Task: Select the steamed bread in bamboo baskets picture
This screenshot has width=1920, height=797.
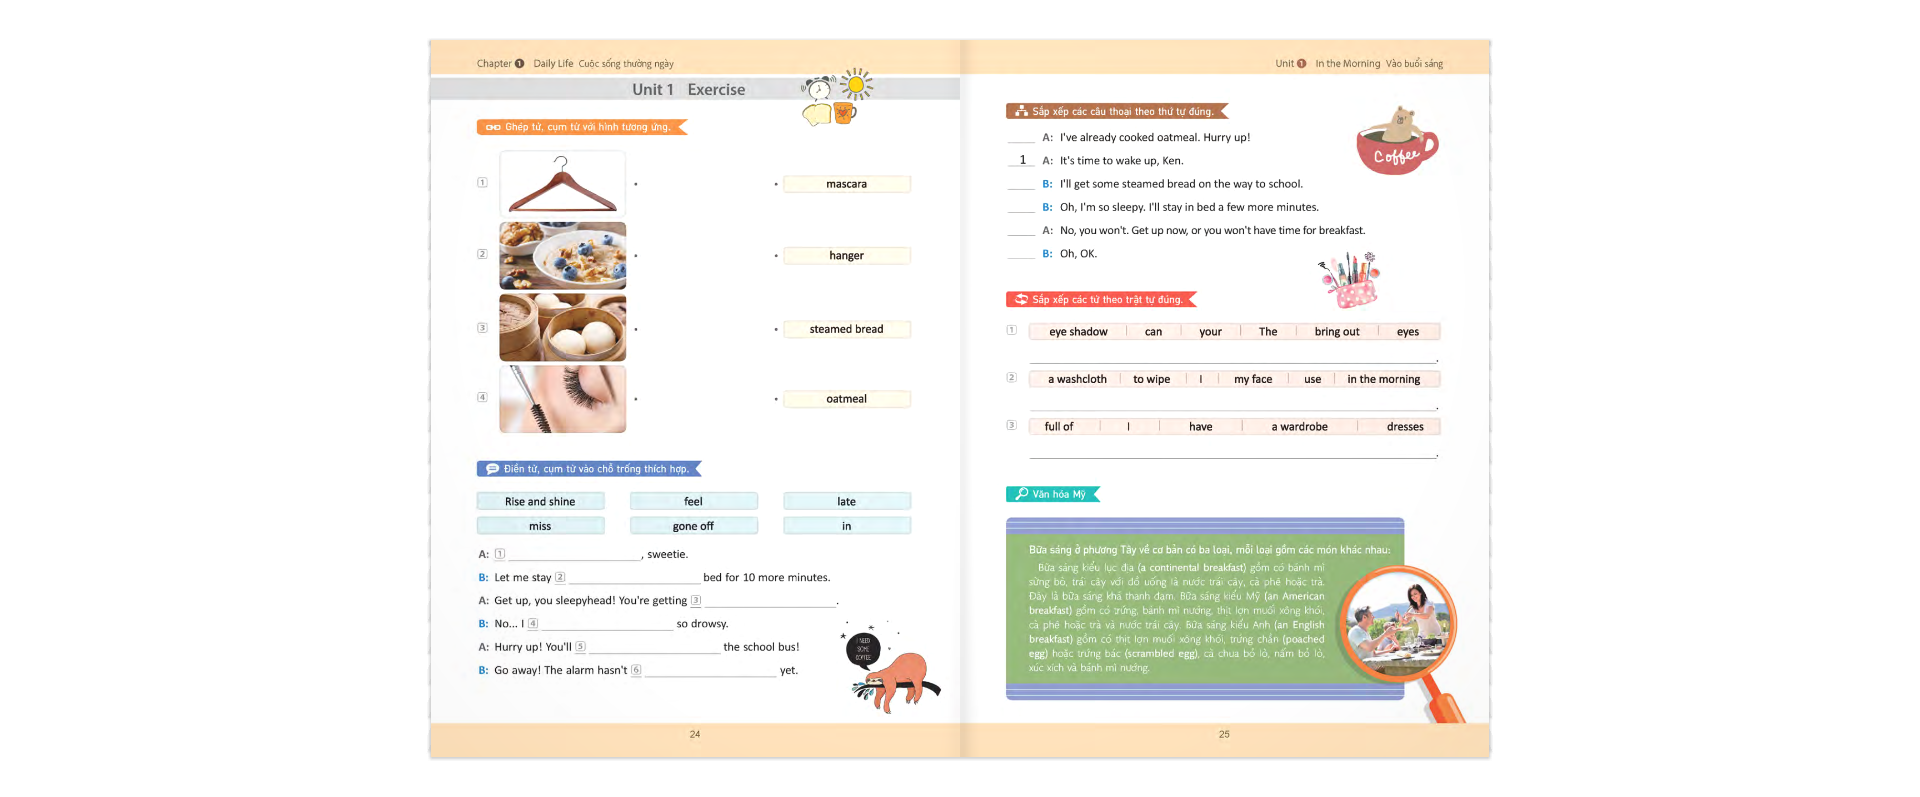Action: tap(562, 328)
